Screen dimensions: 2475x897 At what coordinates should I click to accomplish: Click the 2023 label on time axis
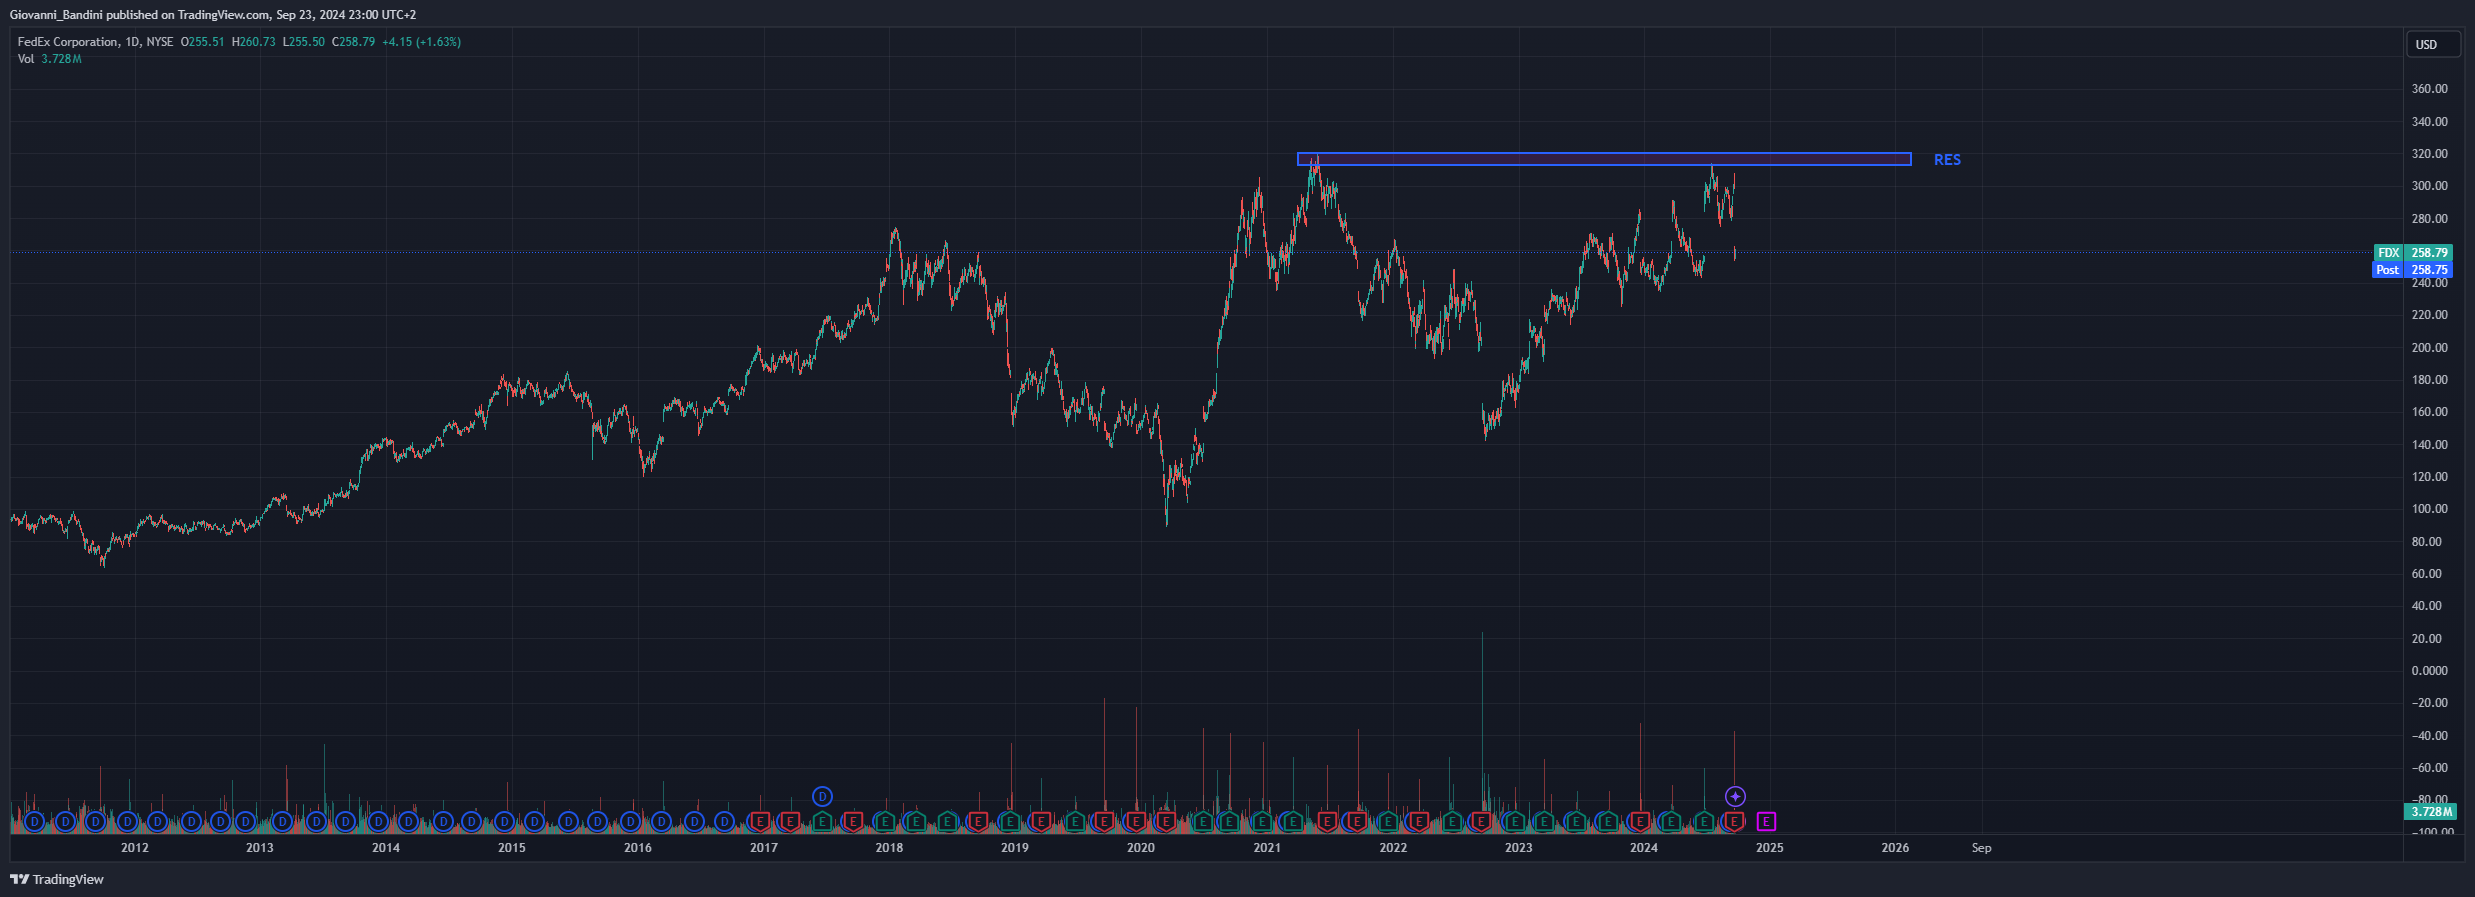(1518, 848)
